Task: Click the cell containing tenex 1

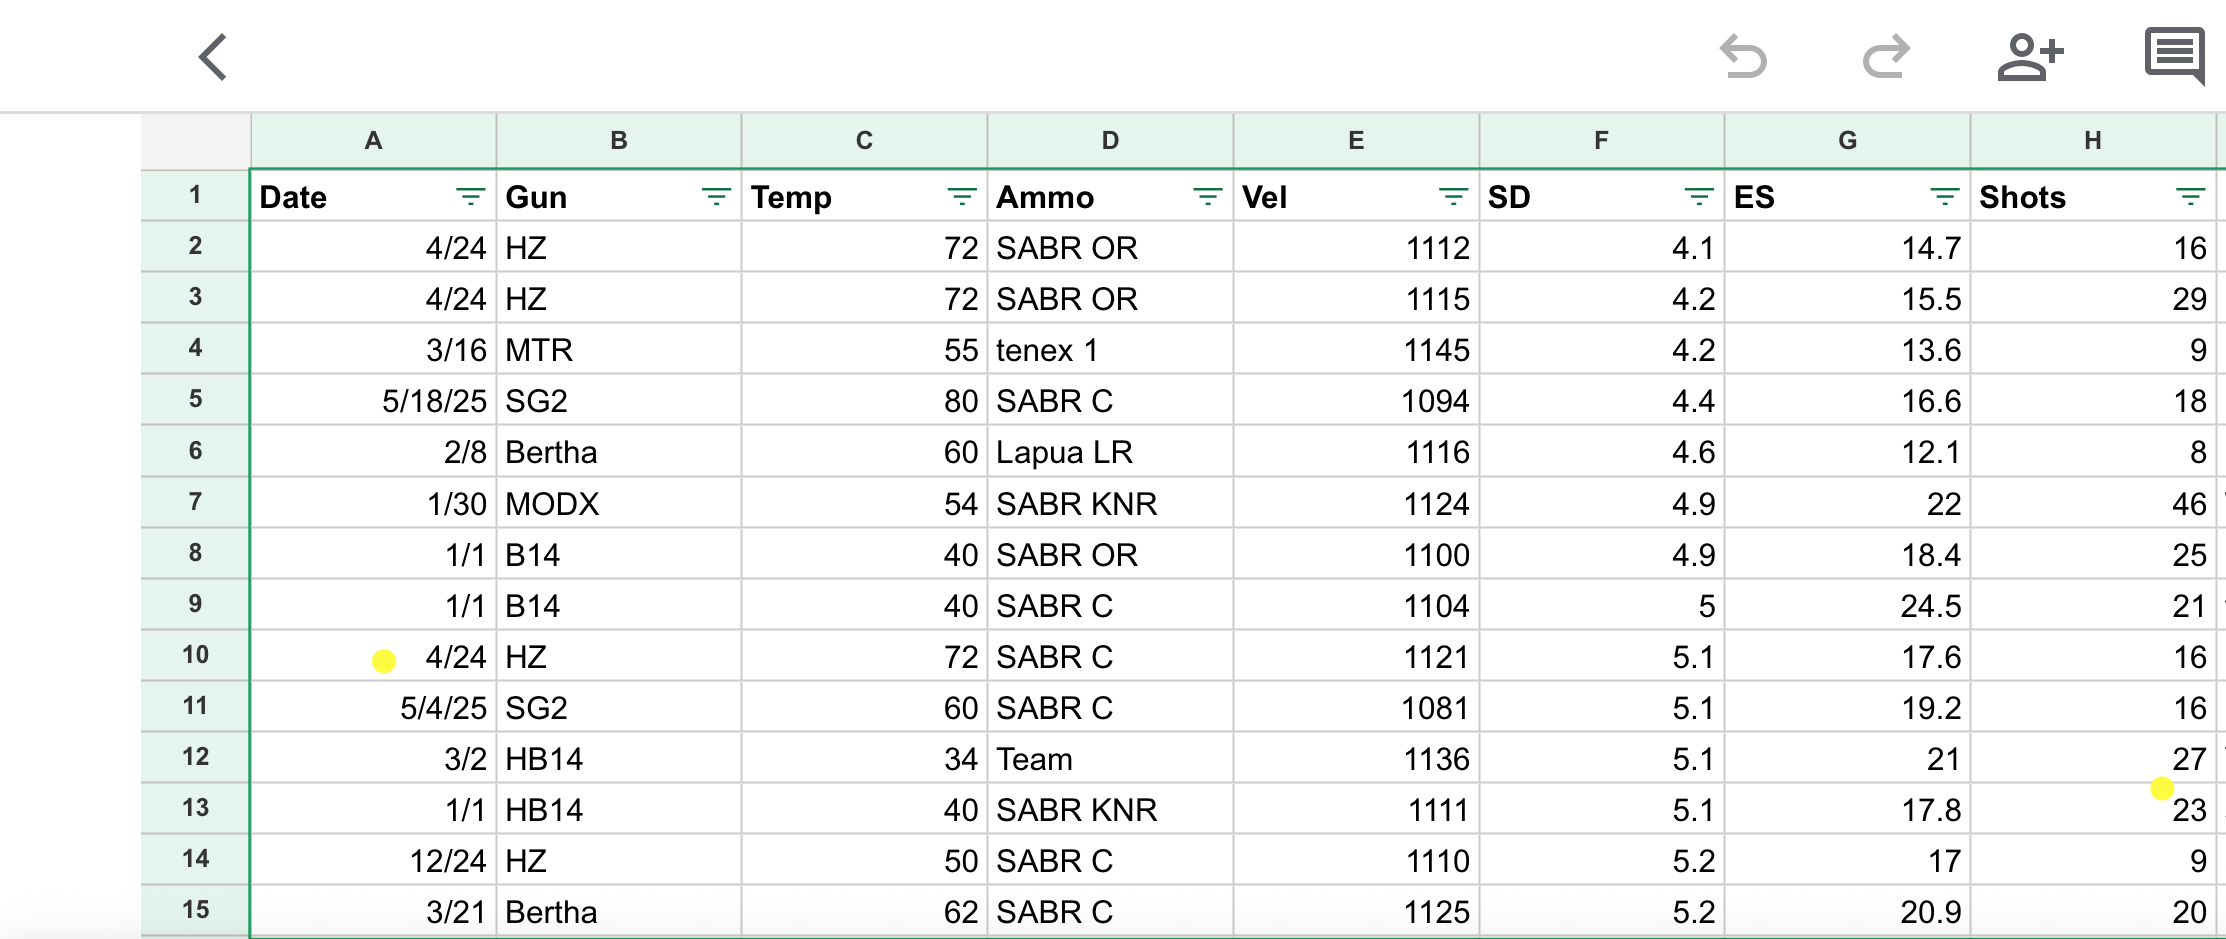Action: click(x=1110, y=350)
